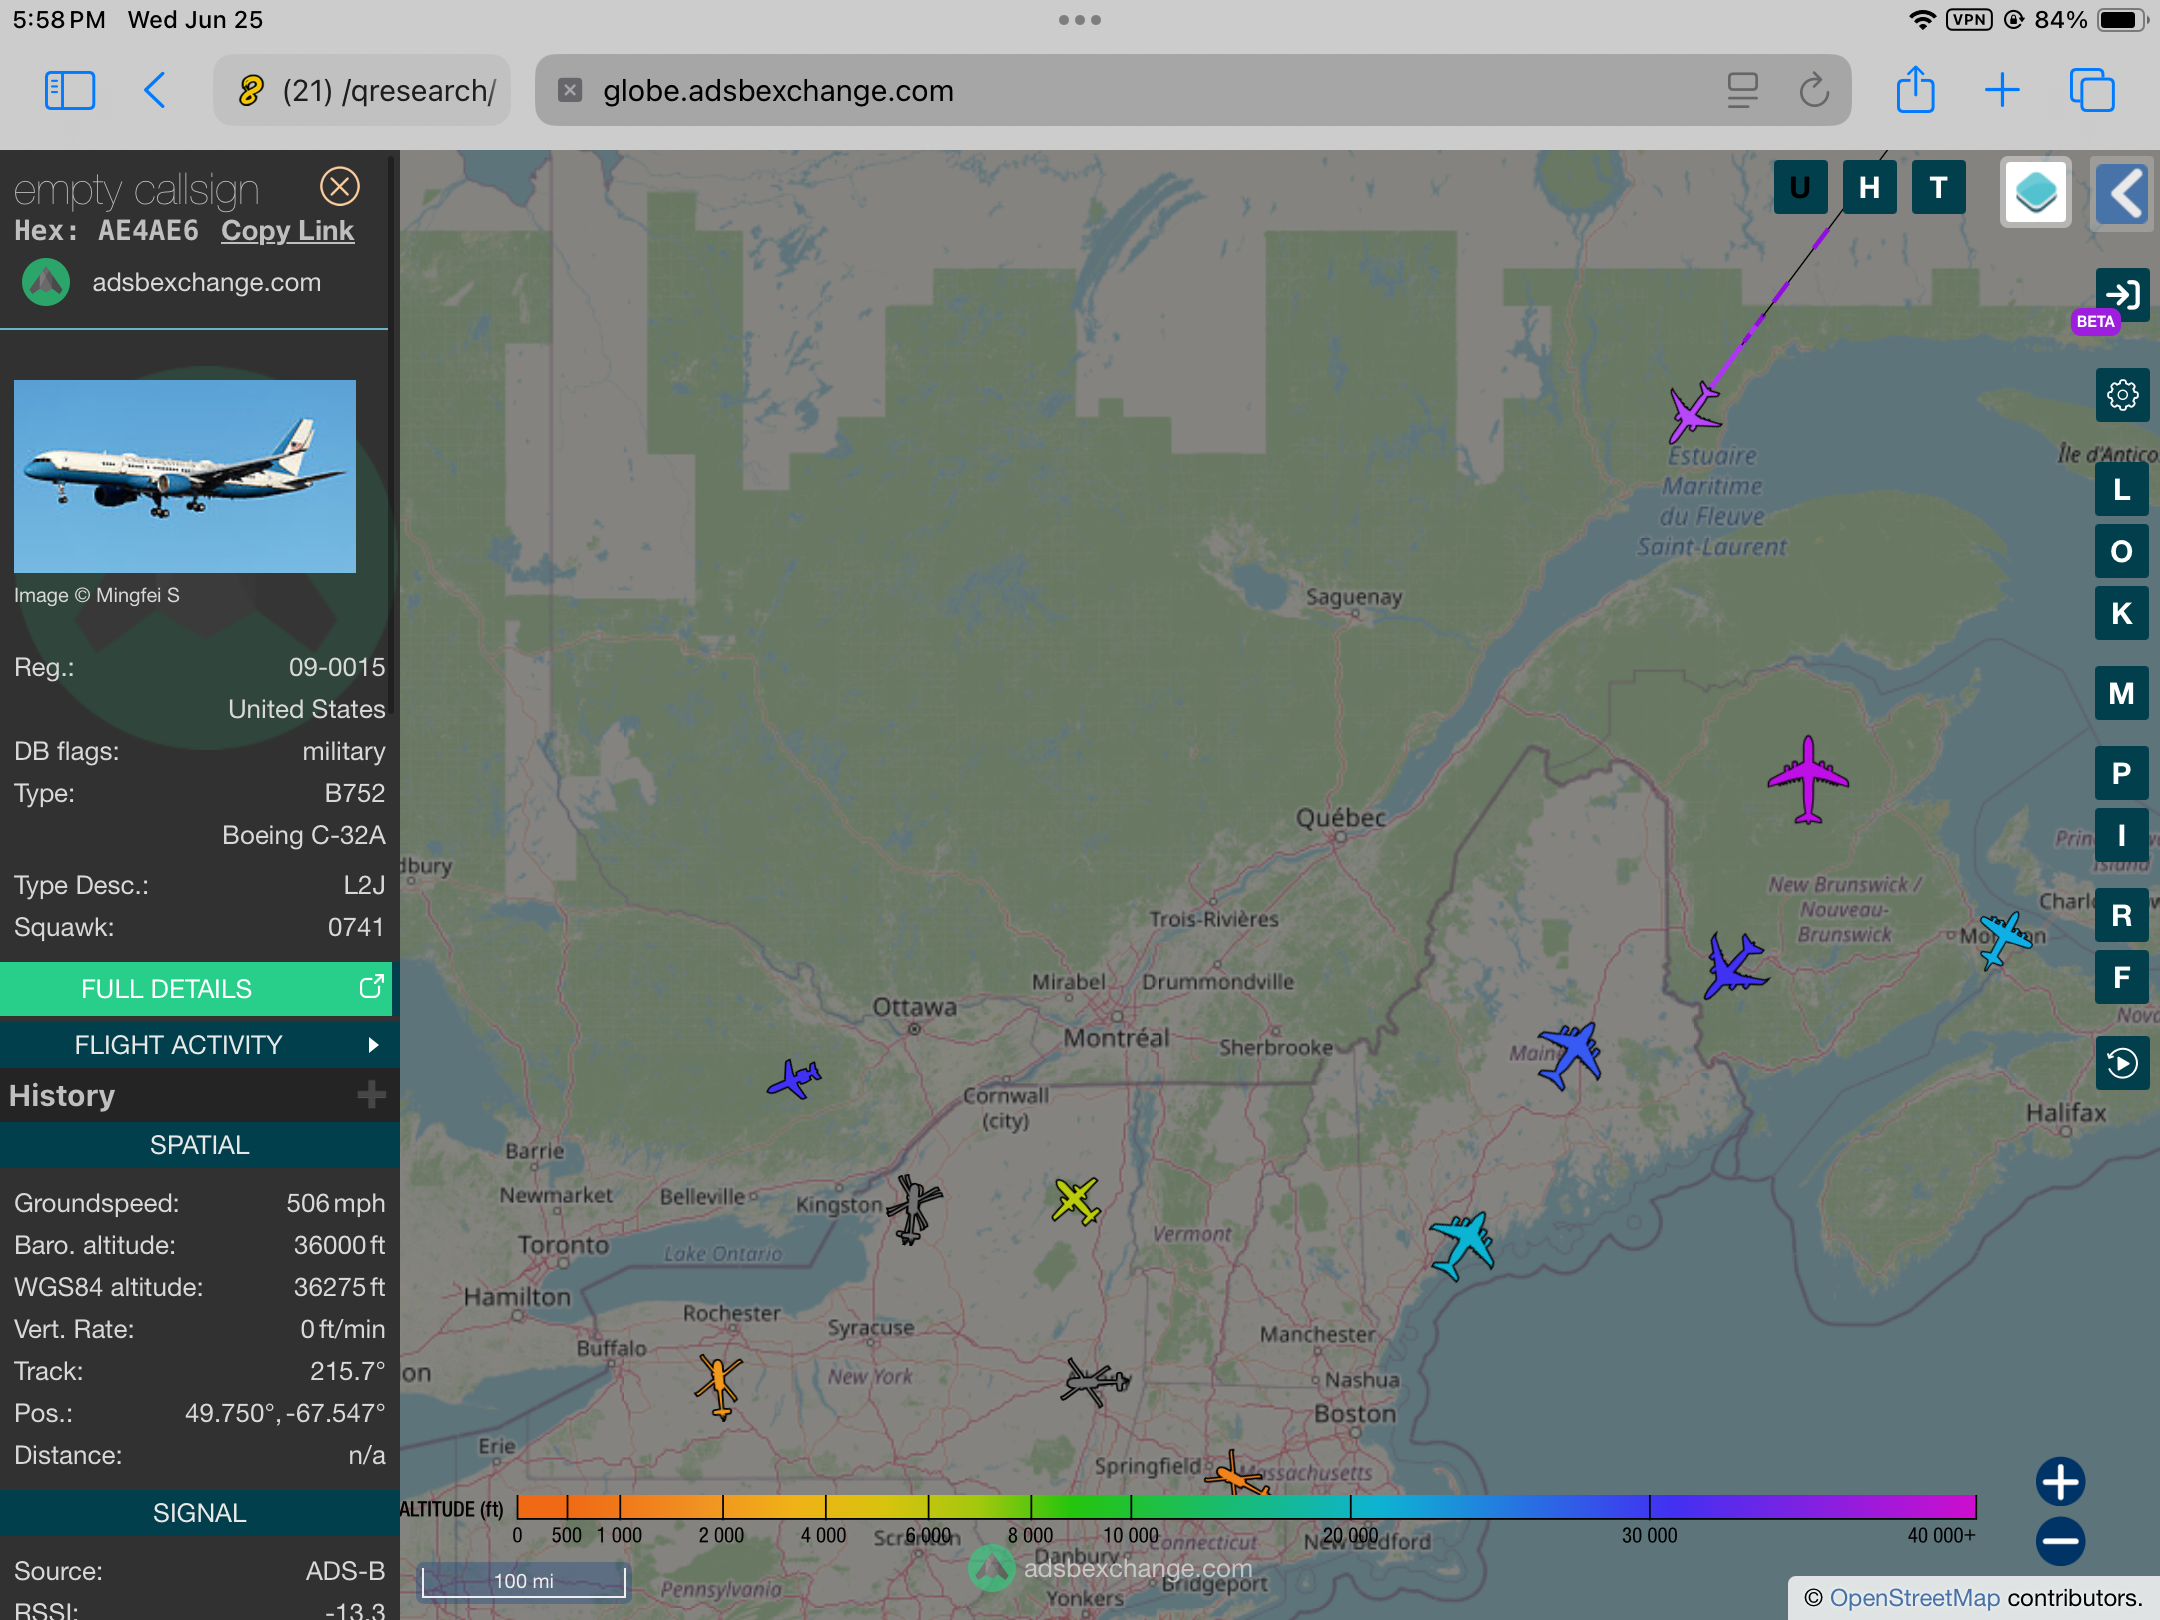Toggle the H filter button
Image resolution: width=2160 pixels, height=1620 pixels.
pyautogui.click(x=1869, y=187)
